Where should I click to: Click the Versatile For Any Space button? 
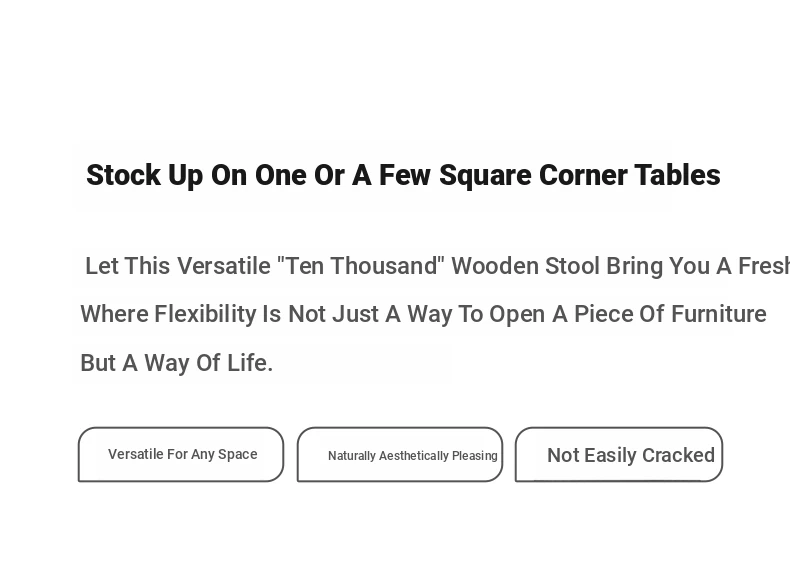181,455
